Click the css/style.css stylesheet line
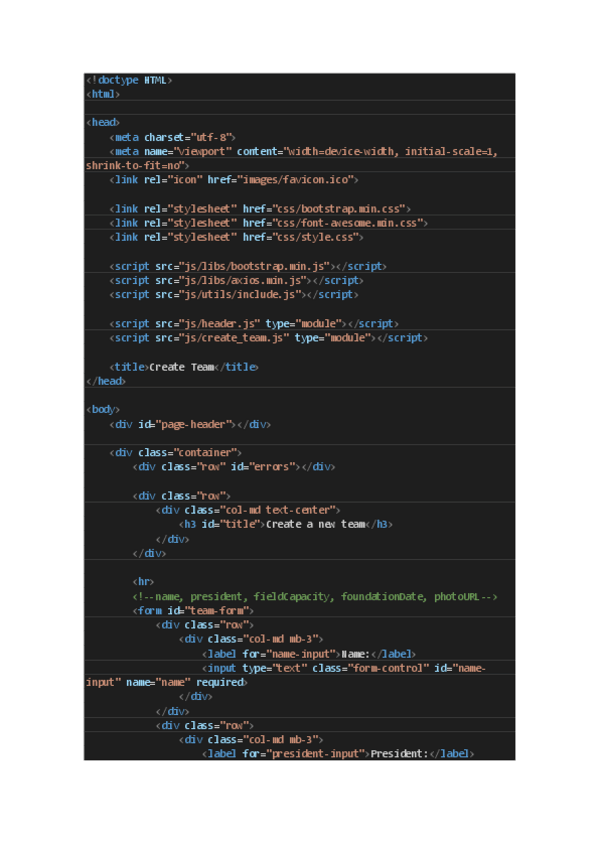The image size is (599, 848). pyautogui.click(x=236, y=237)
